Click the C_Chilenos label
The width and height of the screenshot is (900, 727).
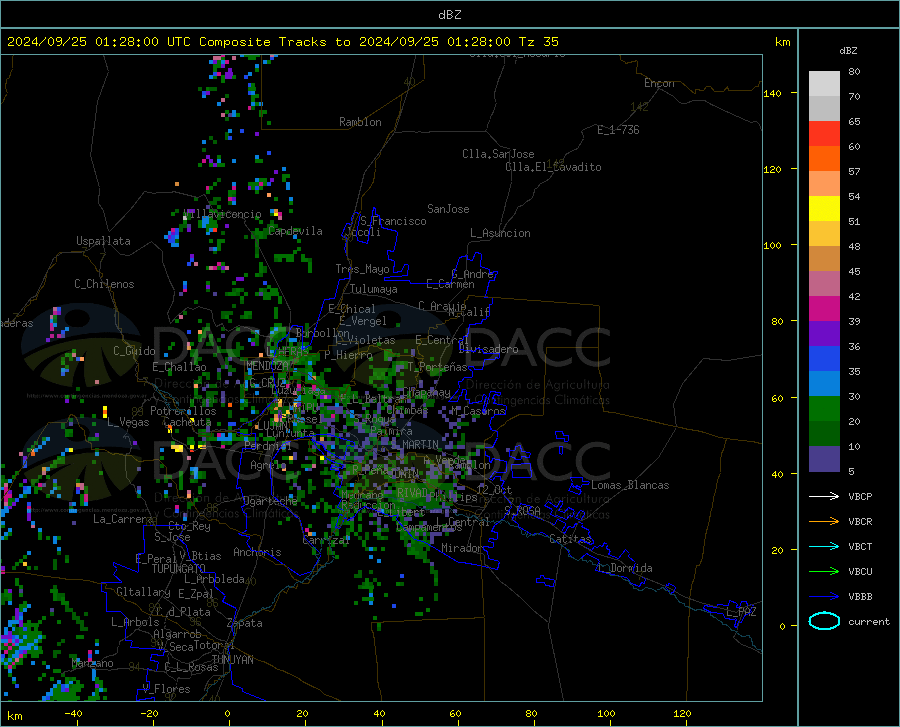click(x=104, y=284)
